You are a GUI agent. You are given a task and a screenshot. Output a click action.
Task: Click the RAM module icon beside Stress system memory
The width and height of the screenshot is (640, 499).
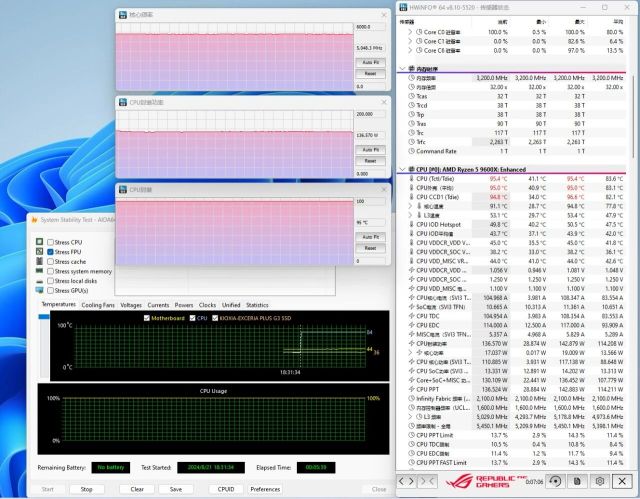click(40, 271)
